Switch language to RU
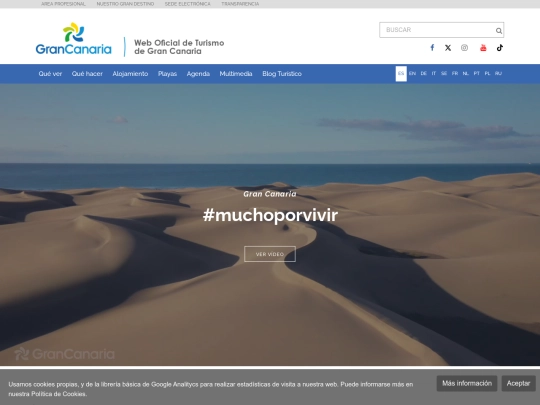Viewport: 540px width, 405px height. (498, 74)
